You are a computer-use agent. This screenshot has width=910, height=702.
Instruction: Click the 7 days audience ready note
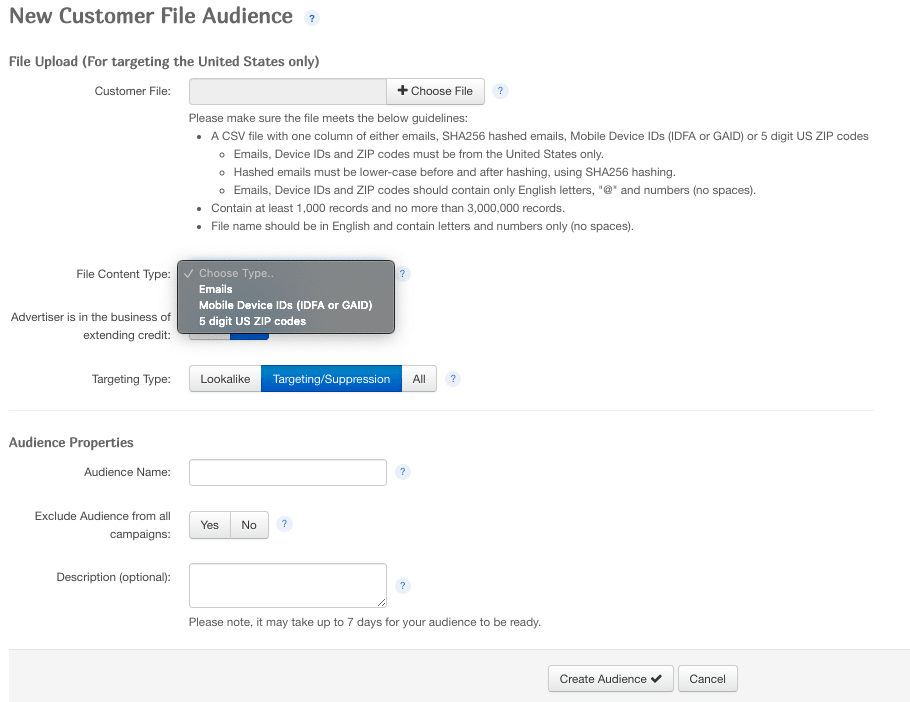(364, 622)
